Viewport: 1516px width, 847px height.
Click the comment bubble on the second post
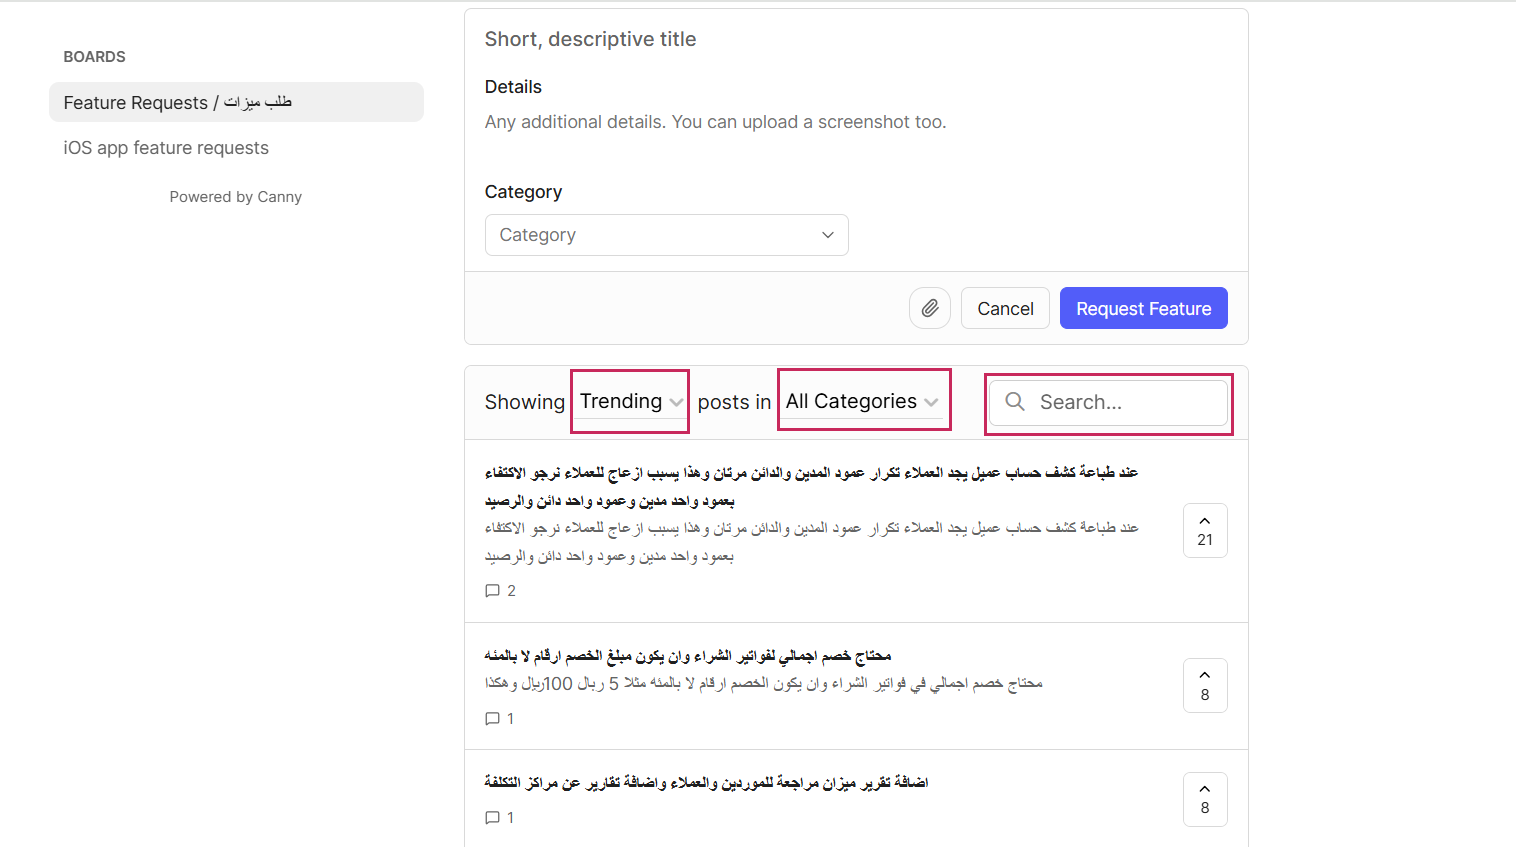492,718
